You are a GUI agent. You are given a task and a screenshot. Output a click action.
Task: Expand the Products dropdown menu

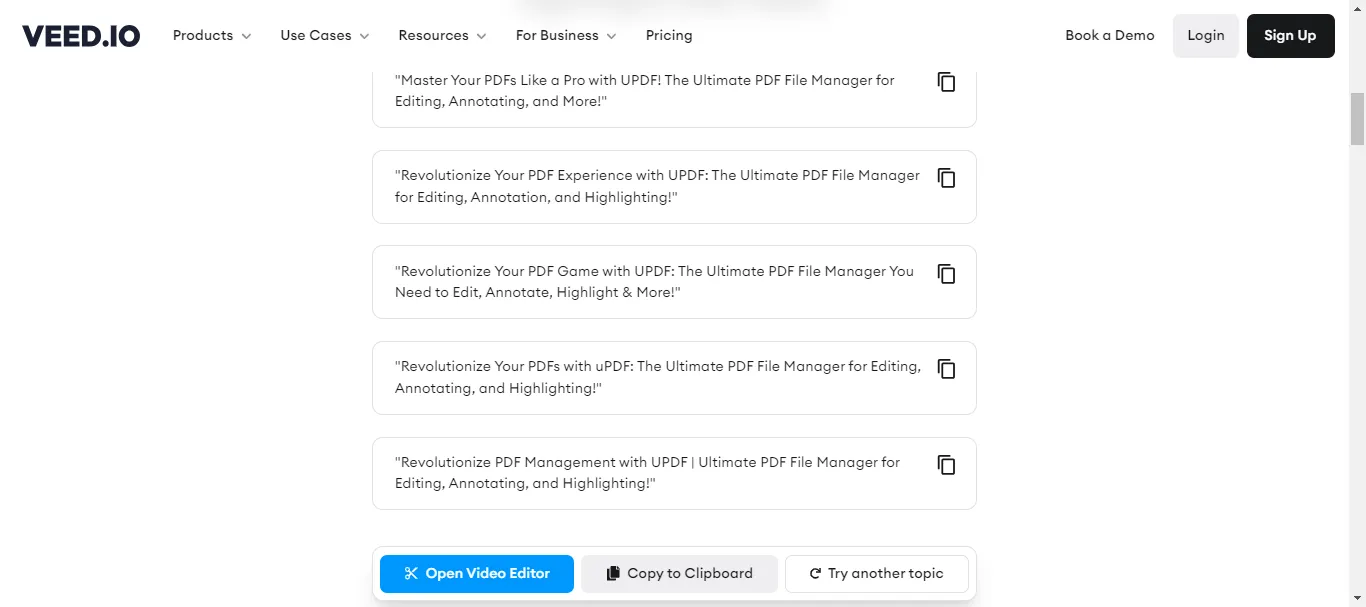[212, 36]
